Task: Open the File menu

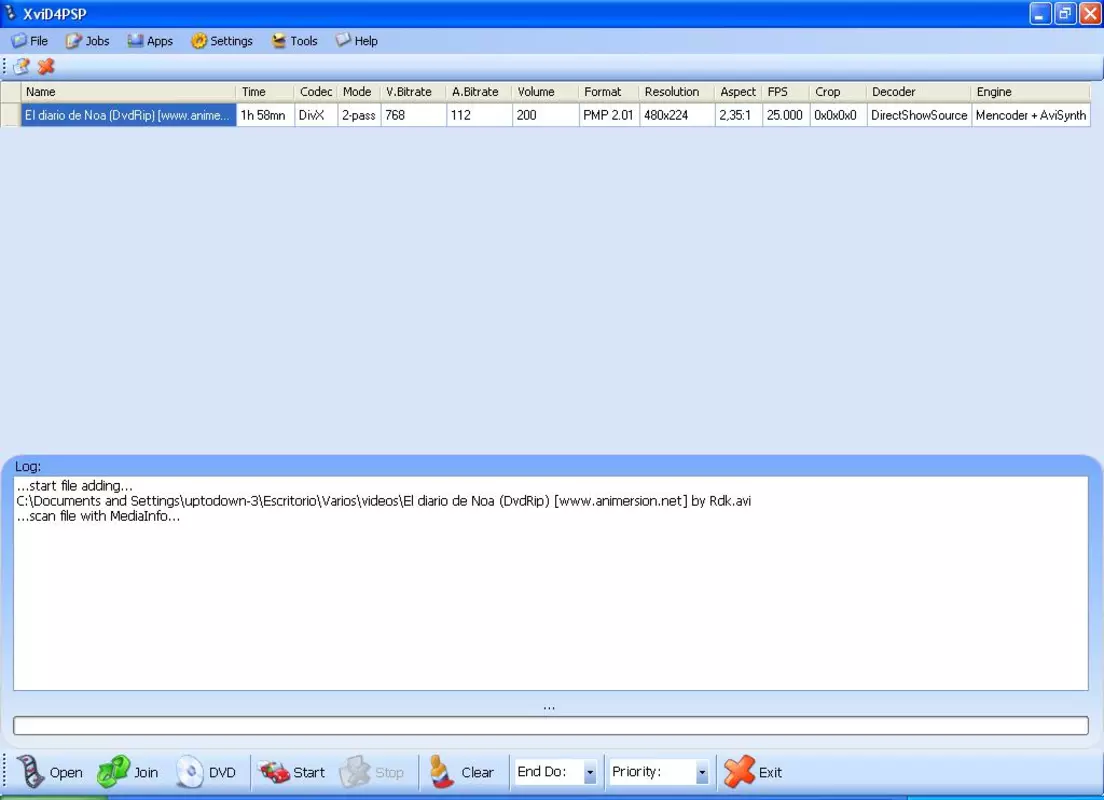Action: pos(30,41)
